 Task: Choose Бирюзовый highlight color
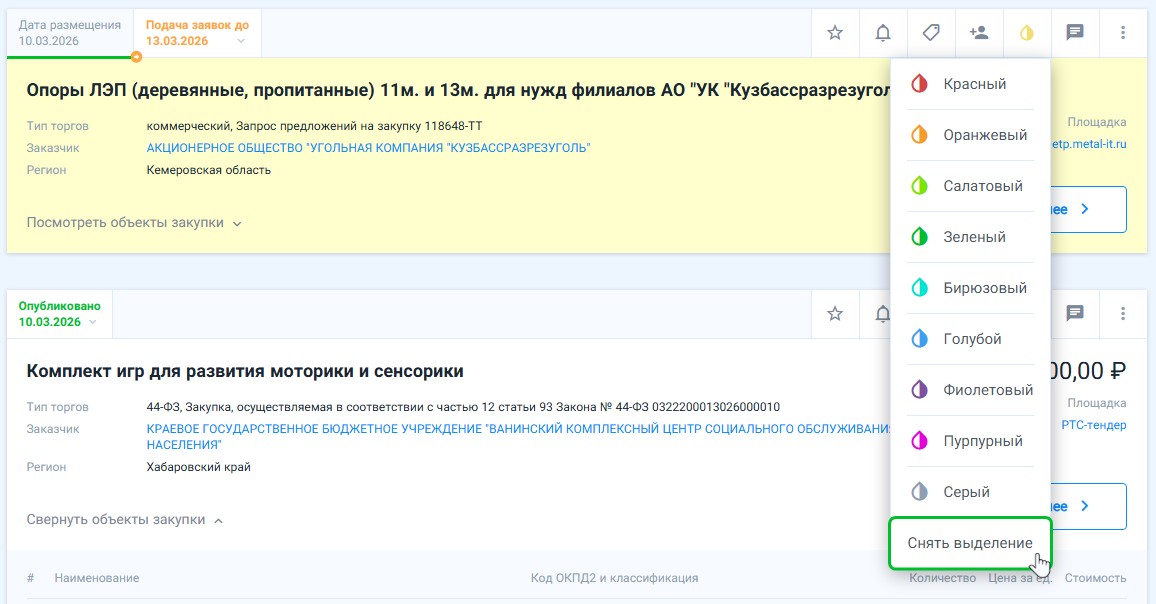pos(970,288)
